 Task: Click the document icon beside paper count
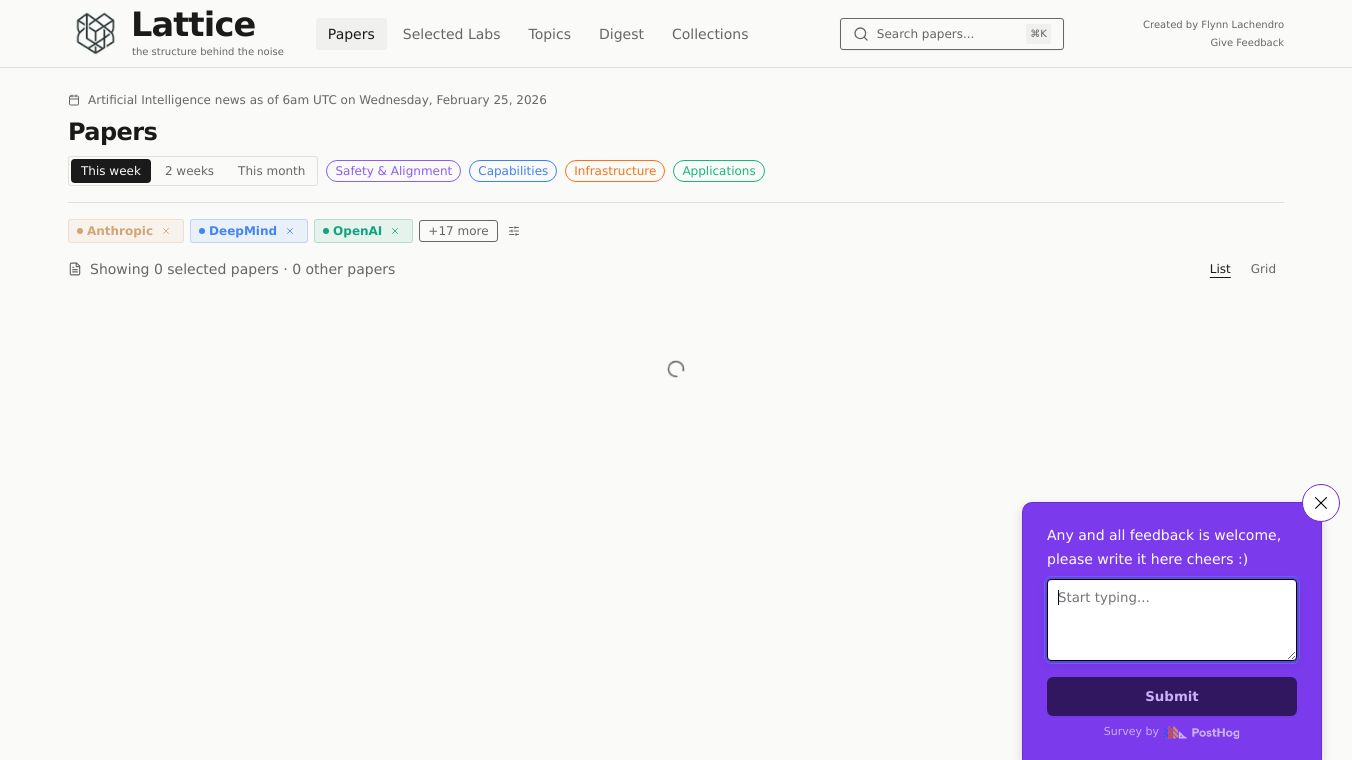click(x=75, y=269)
